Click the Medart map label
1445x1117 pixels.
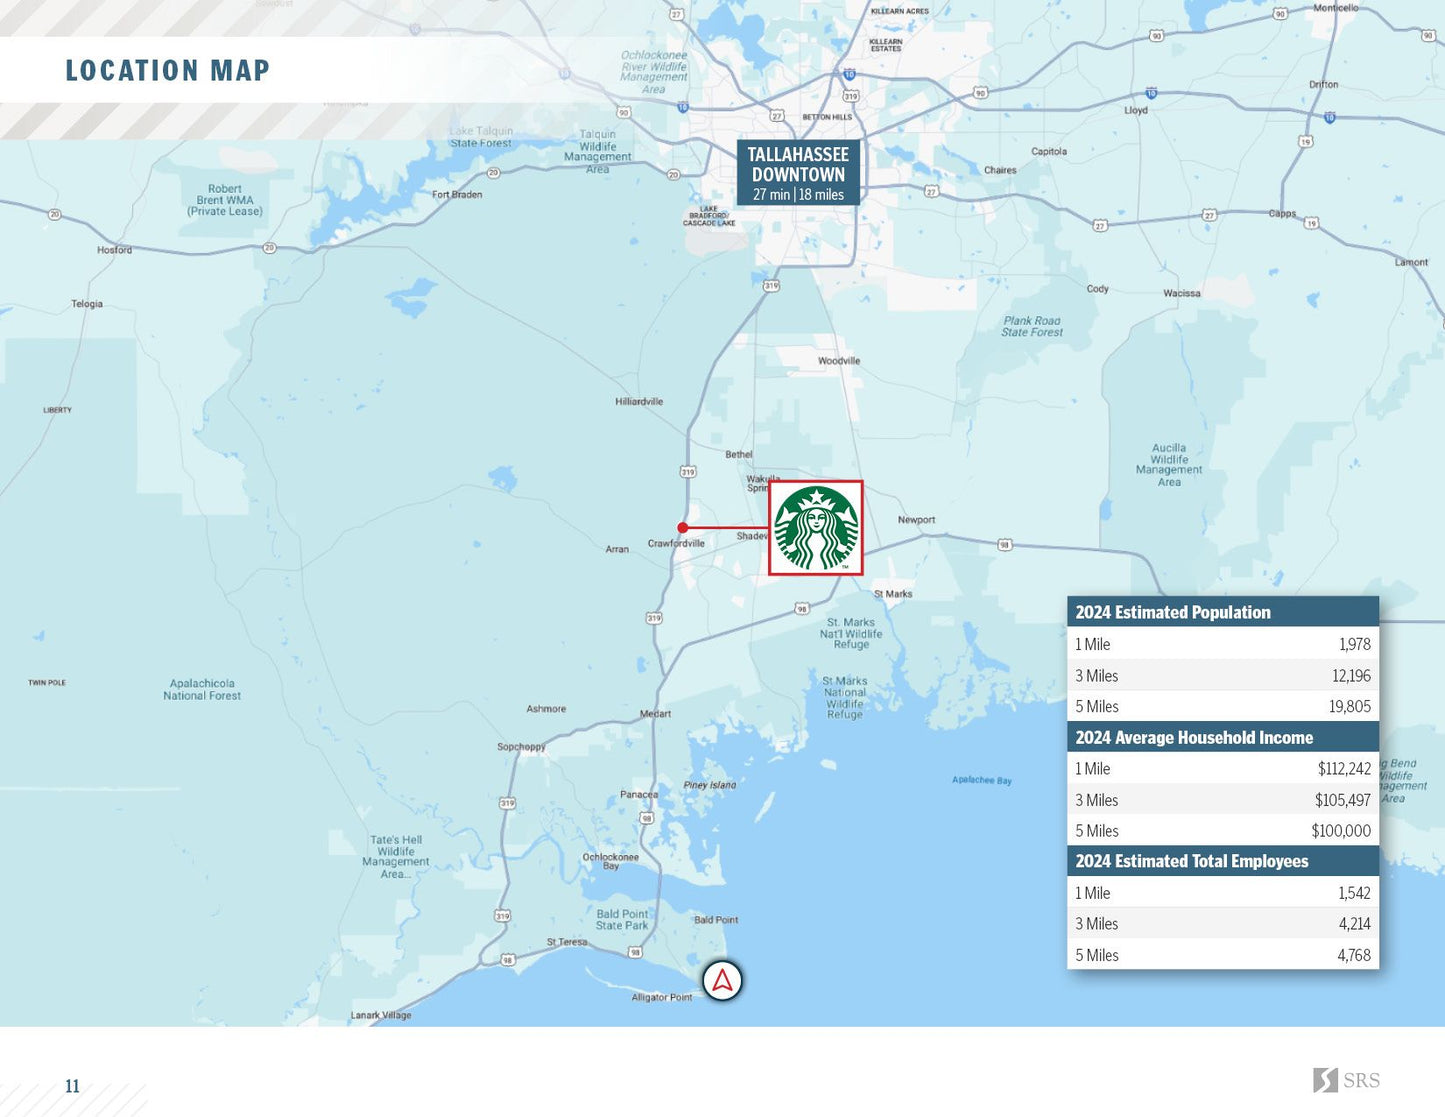coord(656,714)
